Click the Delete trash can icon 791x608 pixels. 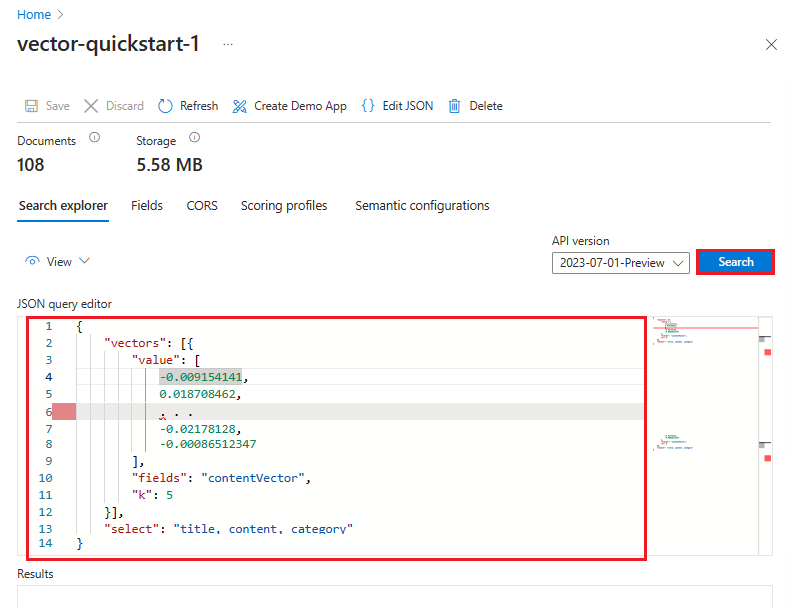pos(455,106)
